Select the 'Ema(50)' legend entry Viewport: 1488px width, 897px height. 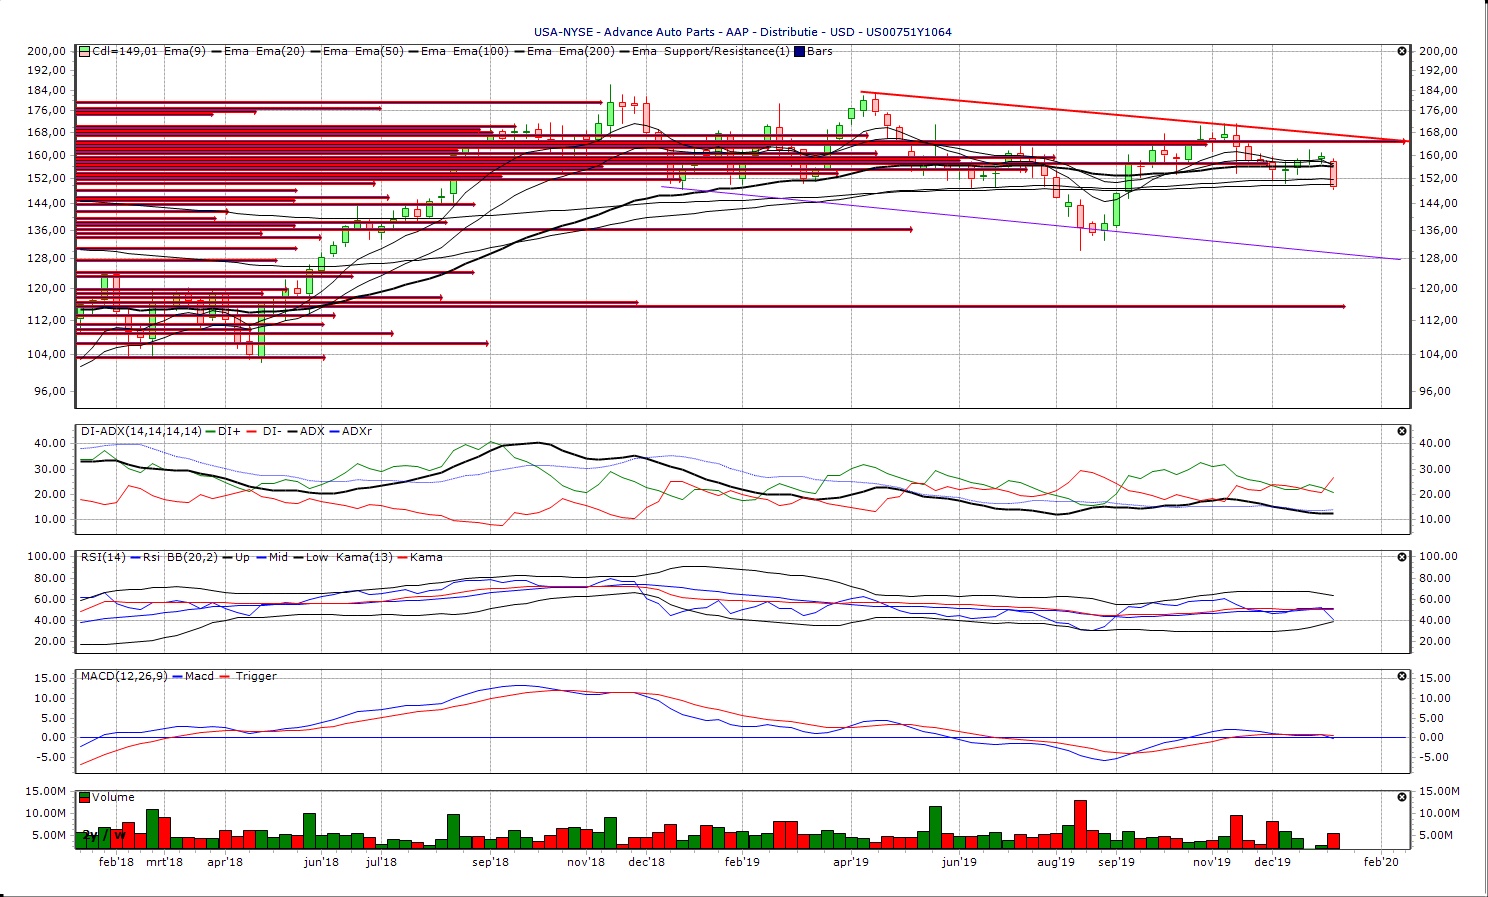(x=379, y=51)
